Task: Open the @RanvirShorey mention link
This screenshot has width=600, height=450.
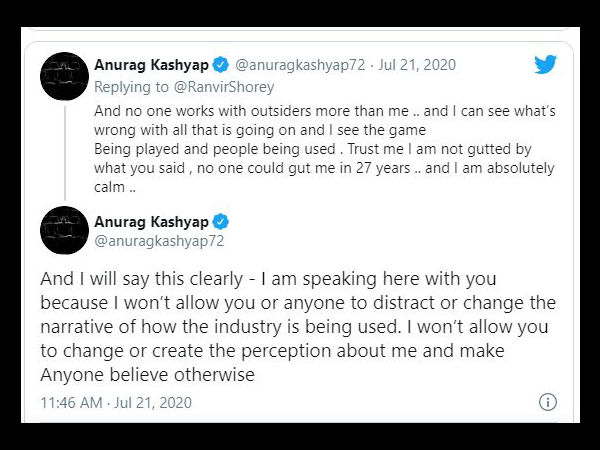Action: click(224, 87)
